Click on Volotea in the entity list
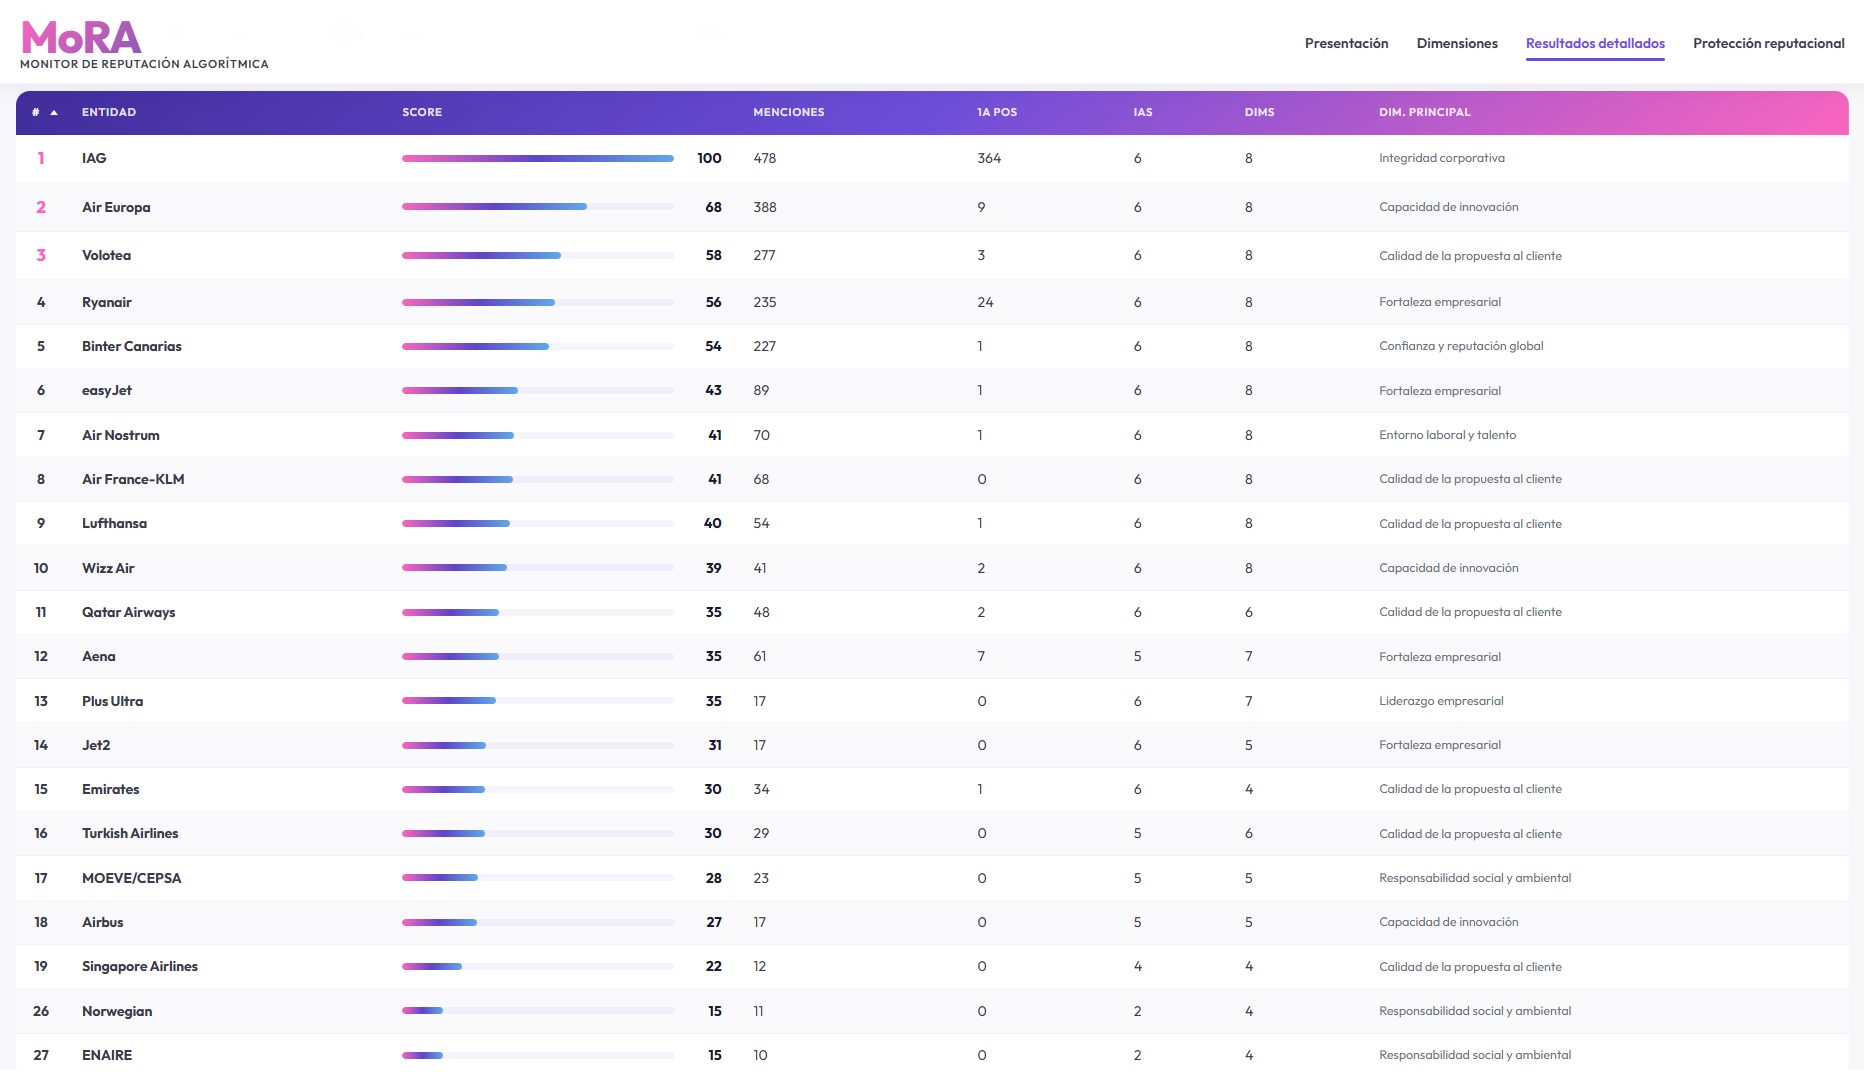 [106, 256]
